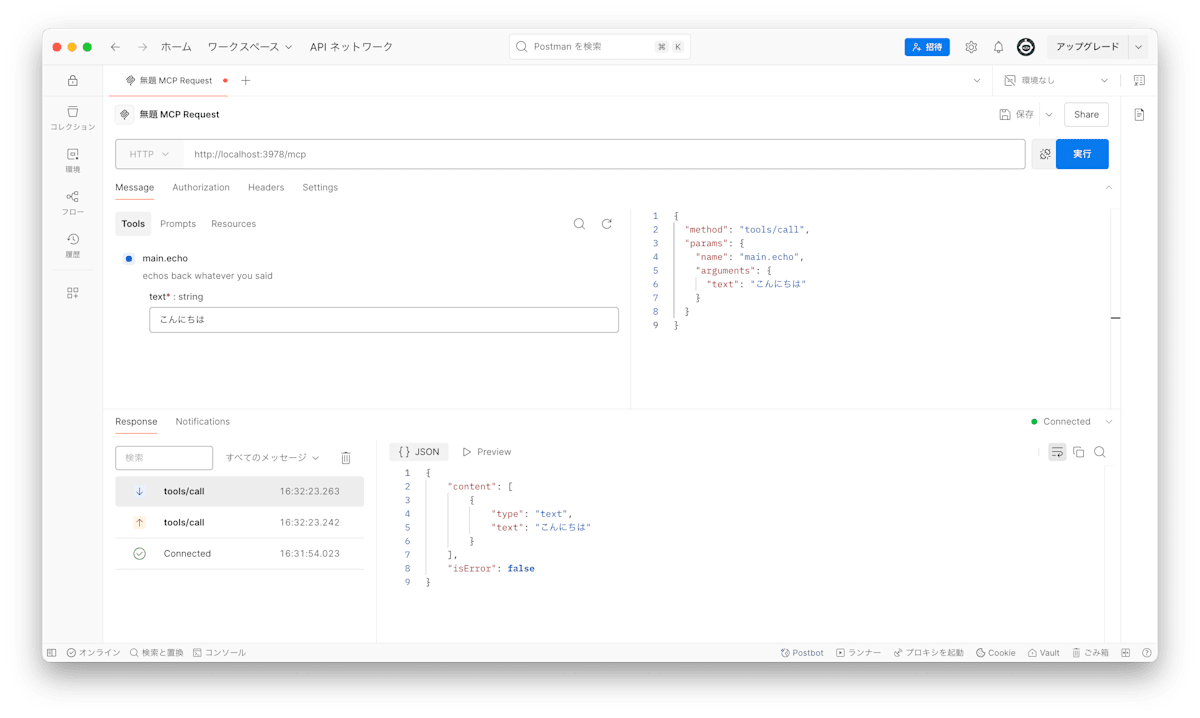The width and height of the screenshot is (1200, 718).
Task: Click the blue invite button
Action: (927, 47)
